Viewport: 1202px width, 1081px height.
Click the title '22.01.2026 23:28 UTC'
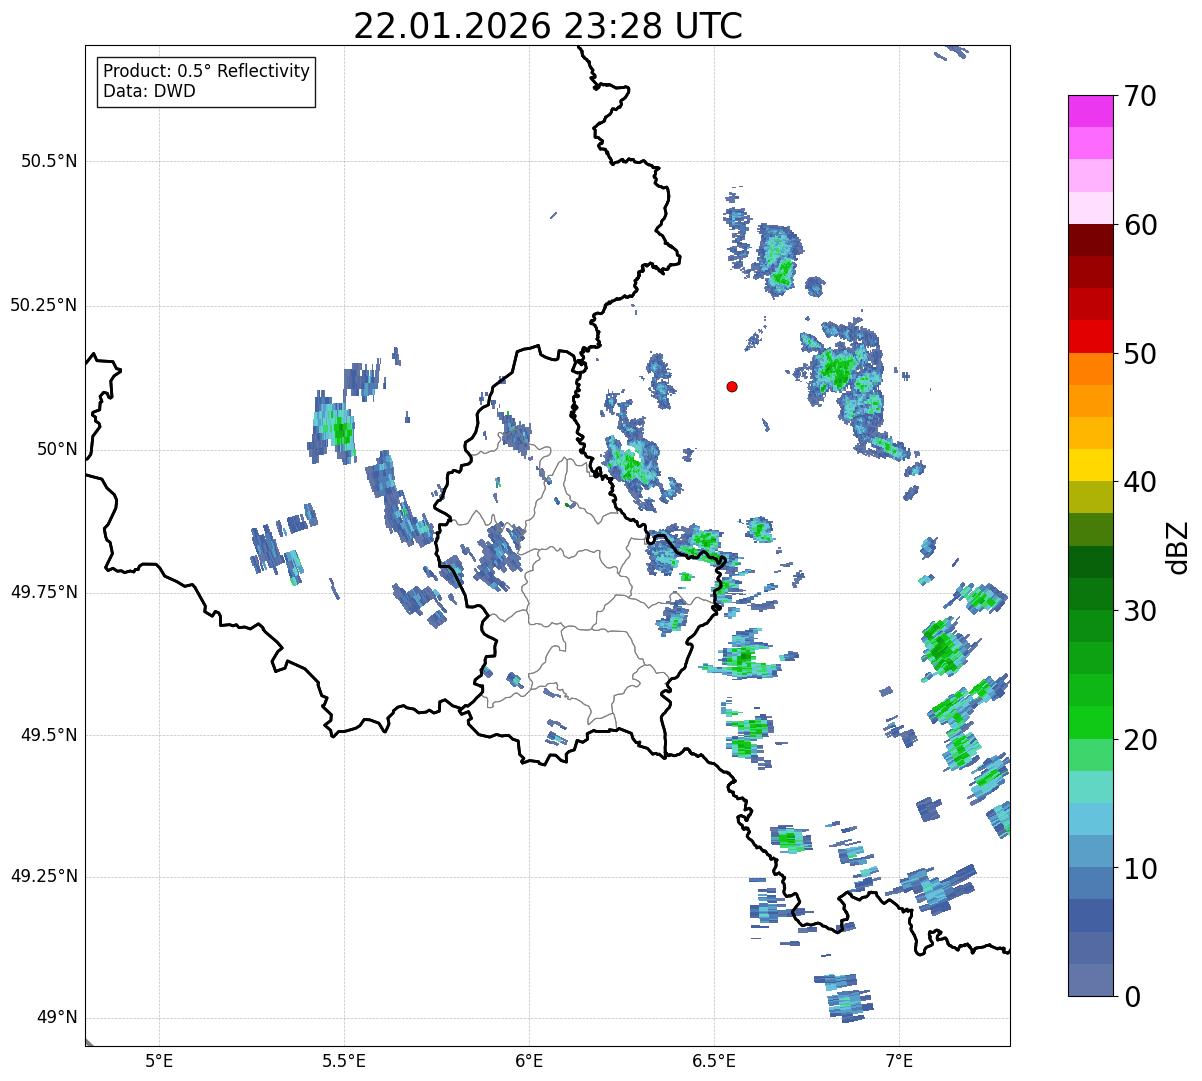coord(548,26)
